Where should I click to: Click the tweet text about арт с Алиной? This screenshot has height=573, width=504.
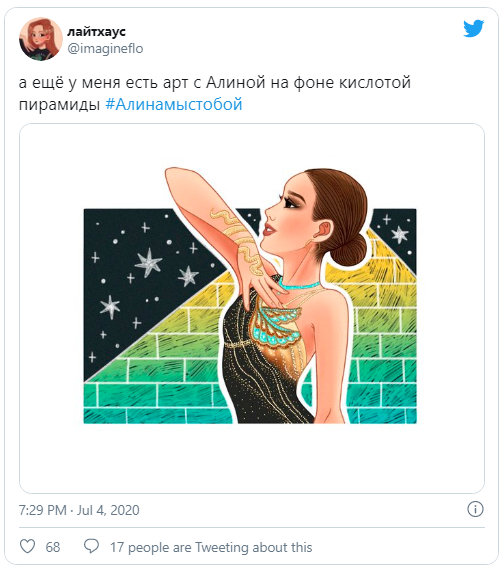pyautogui.click(x=215, y=93)
